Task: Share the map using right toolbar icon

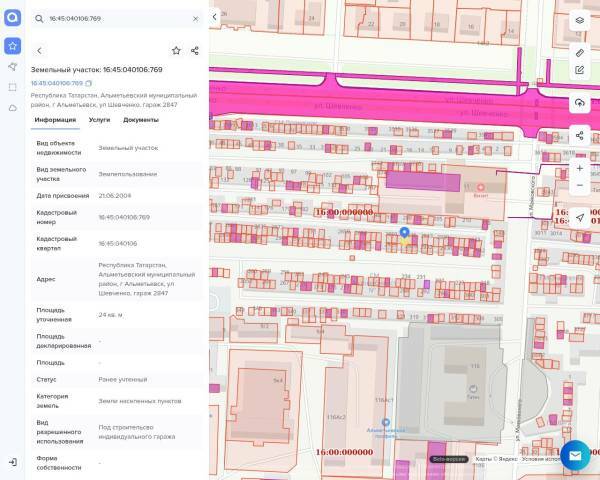Action: (580, 136)
